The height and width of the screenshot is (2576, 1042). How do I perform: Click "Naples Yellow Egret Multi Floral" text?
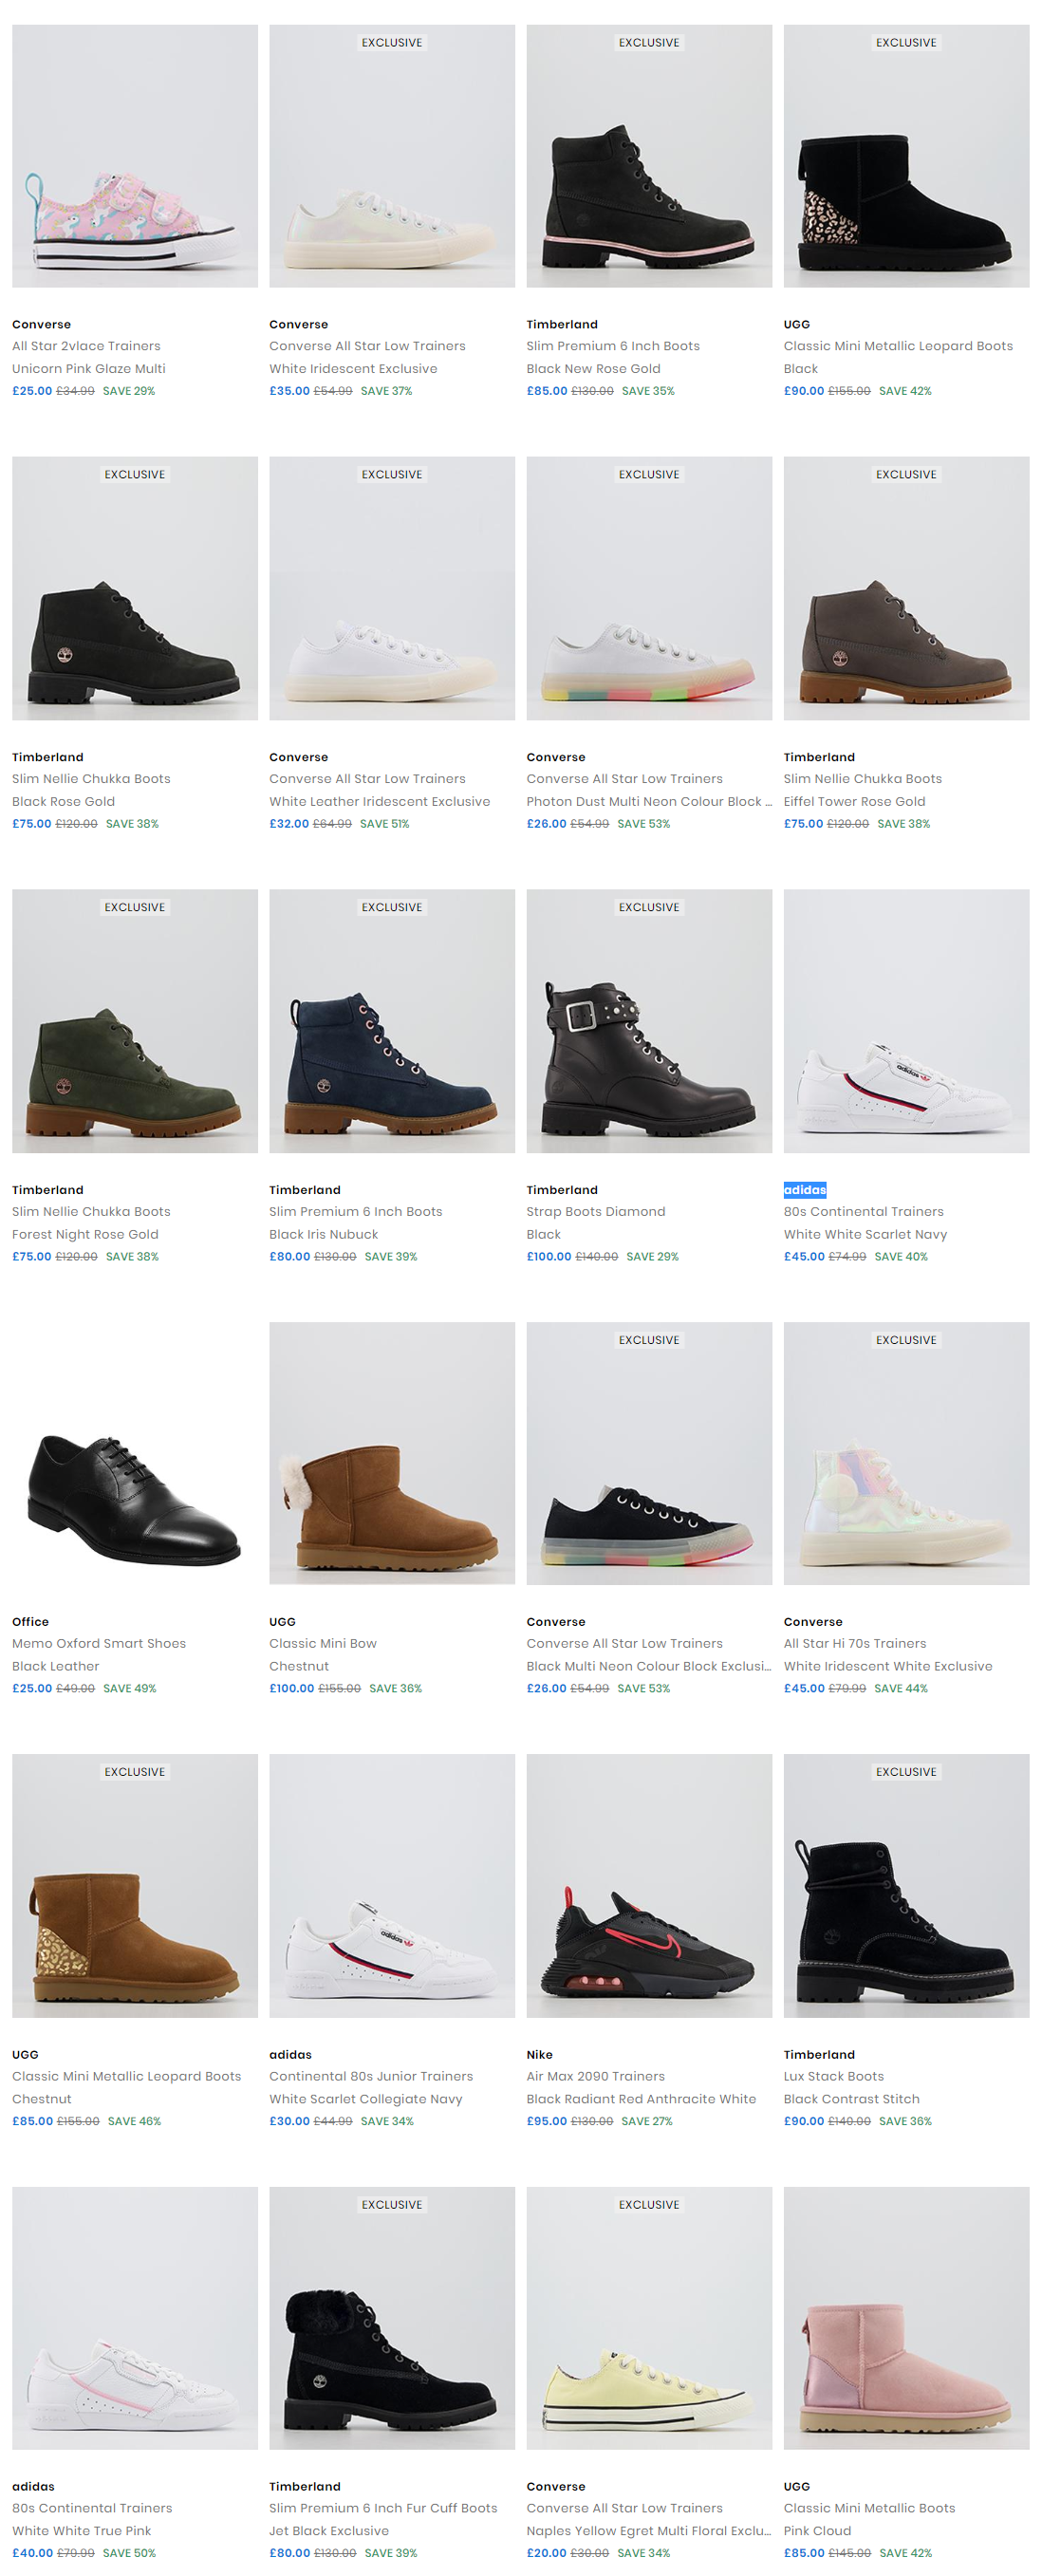click(x=648, y=2531)
